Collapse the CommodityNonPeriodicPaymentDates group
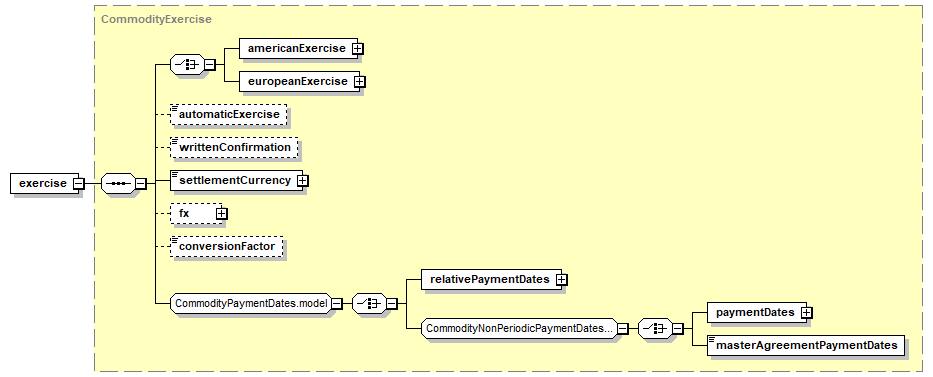The width and height of the screenshot is (933, 377). (622, 328)
